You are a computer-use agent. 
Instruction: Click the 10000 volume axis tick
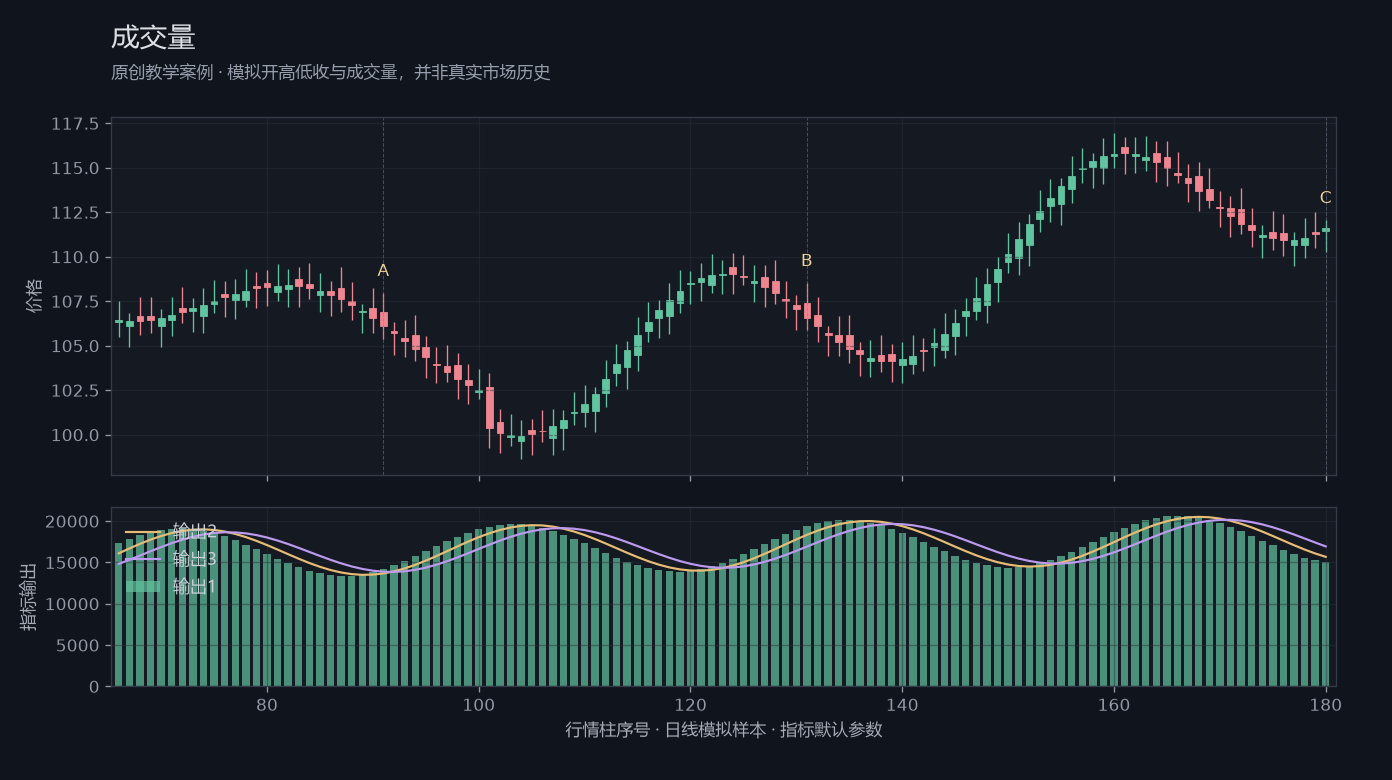coord(73,604)
